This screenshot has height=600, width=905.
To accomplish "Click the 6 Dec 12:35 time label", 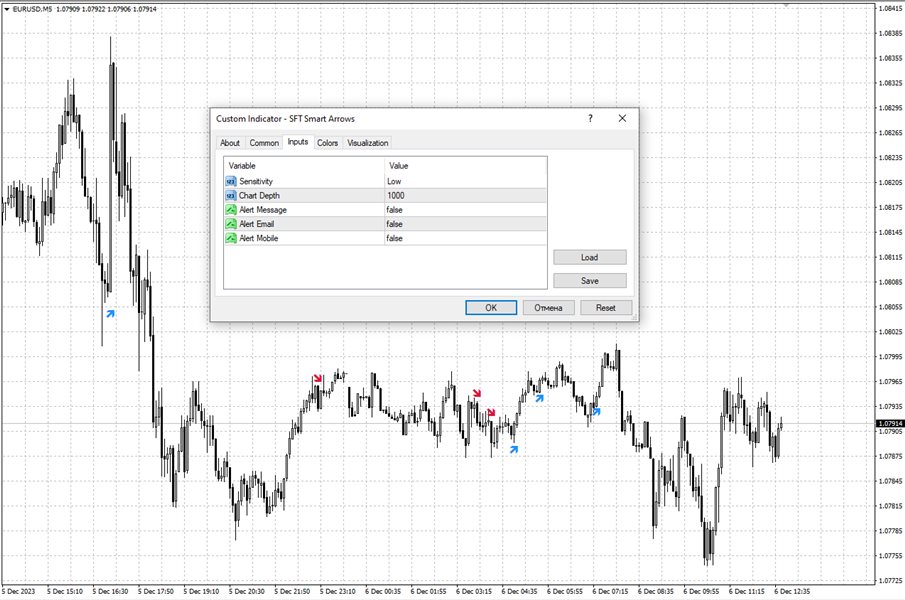I will point(792,591).
